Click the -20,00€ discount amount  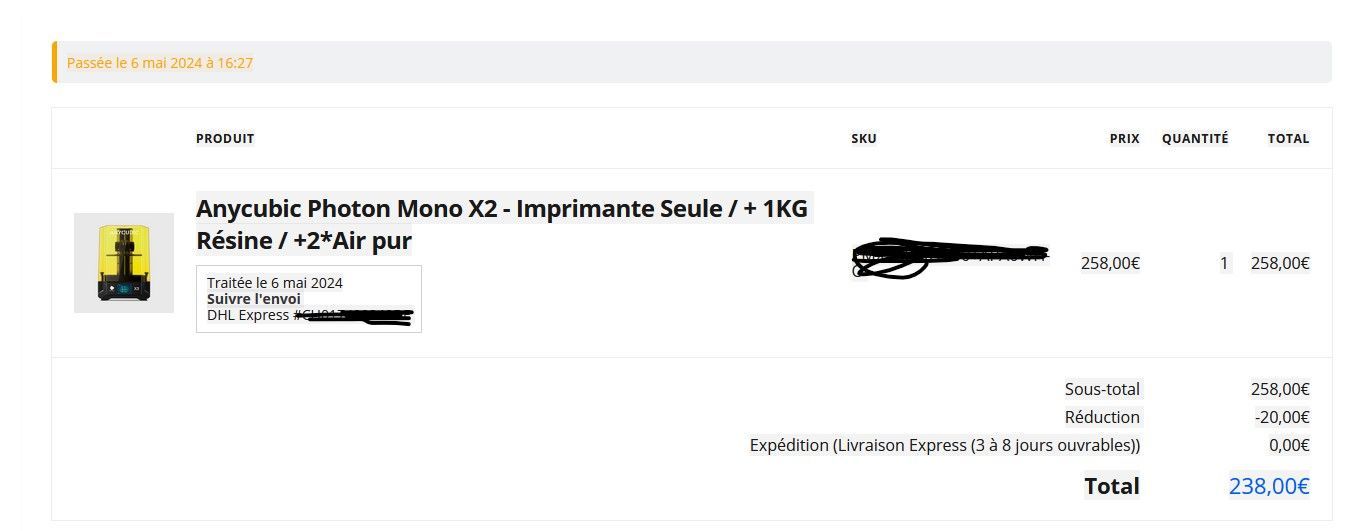click(x=1281, y=417)
